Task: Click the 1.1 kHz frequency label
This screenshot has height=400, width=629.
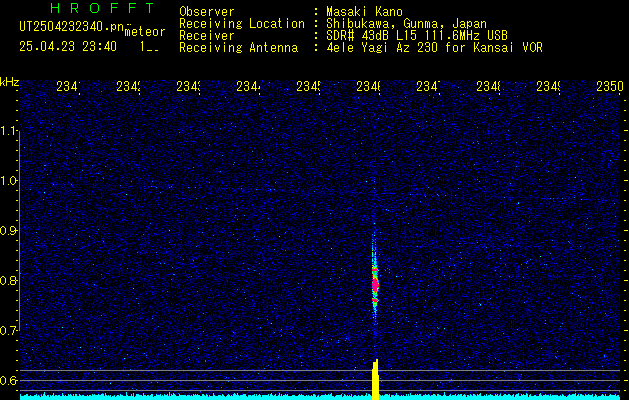Action: [9, 131]
